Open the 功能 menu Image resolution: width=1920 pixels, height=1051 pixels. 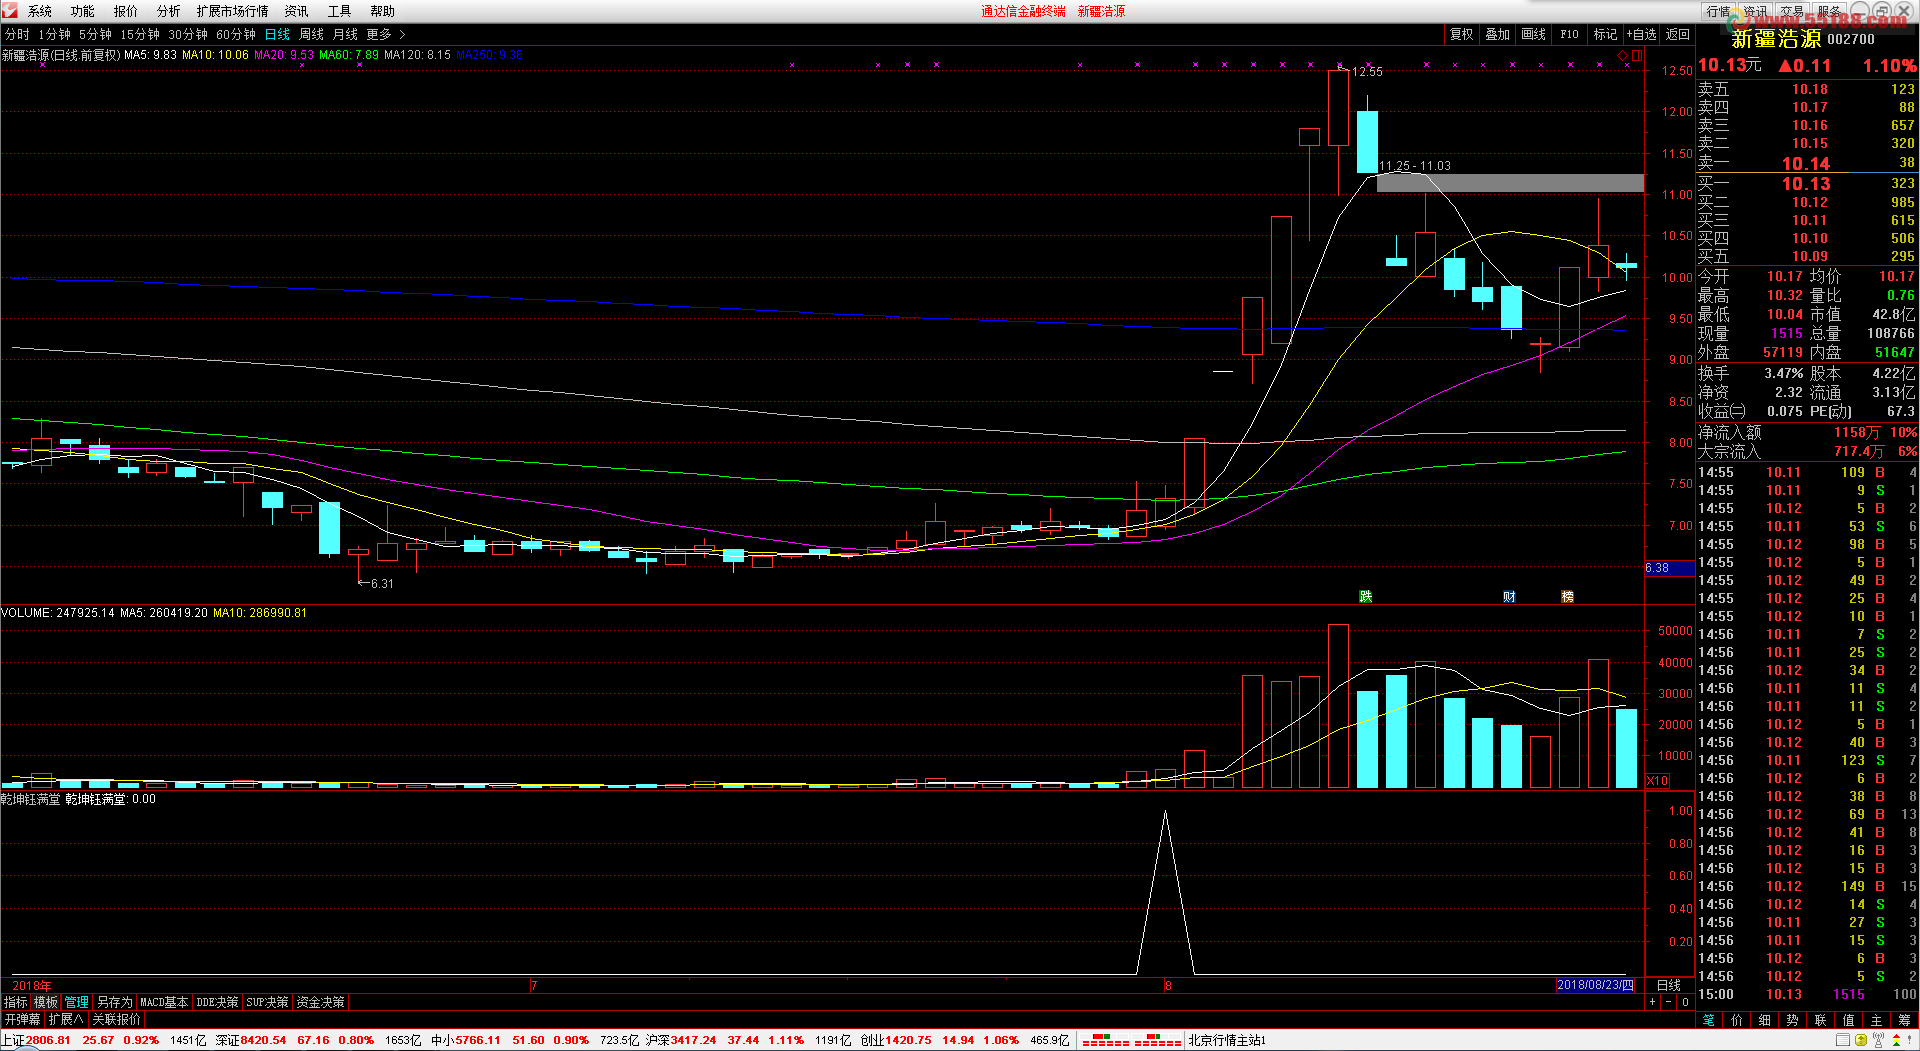click(x=83, y=11)
